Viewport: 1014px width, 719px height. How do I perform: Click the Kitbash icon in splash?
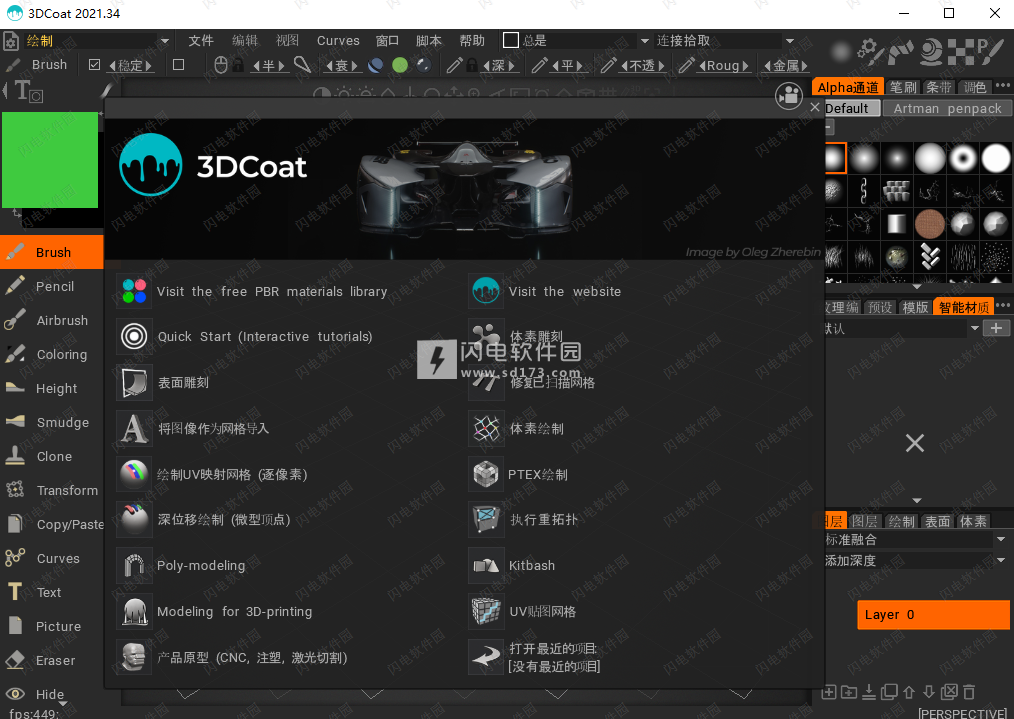tap(486, 565)
